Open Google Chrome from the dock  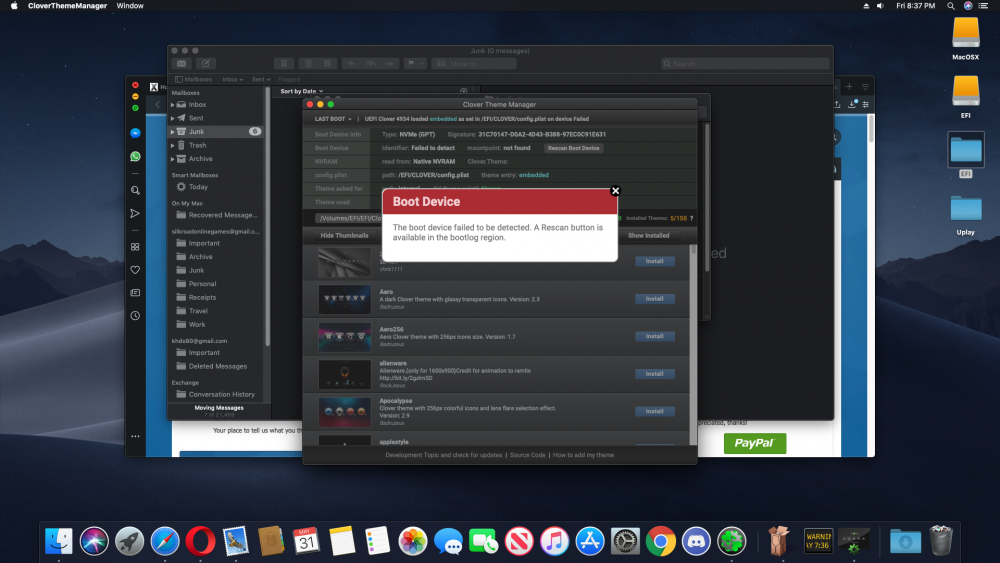(x=661, y=541)
